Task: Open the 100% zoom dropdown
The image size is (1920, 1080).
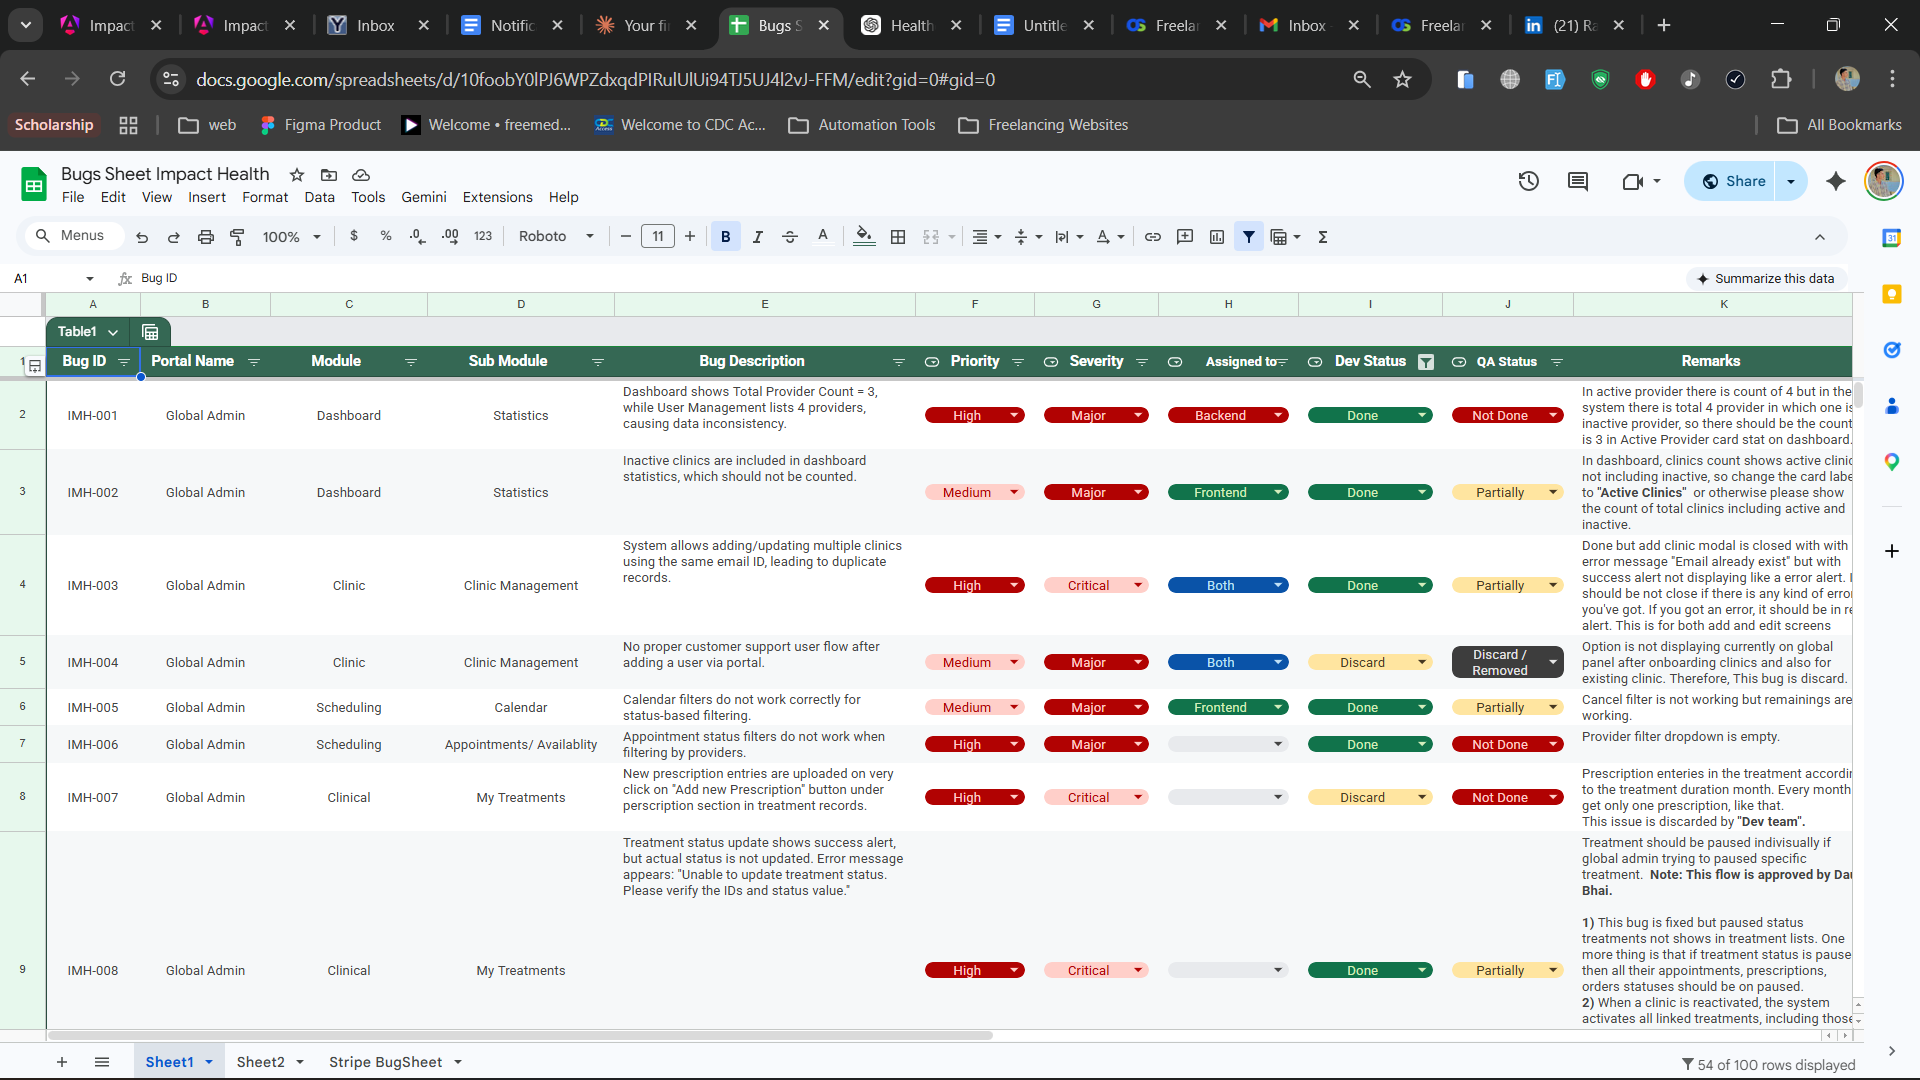Action: click(x=291, y=237)
